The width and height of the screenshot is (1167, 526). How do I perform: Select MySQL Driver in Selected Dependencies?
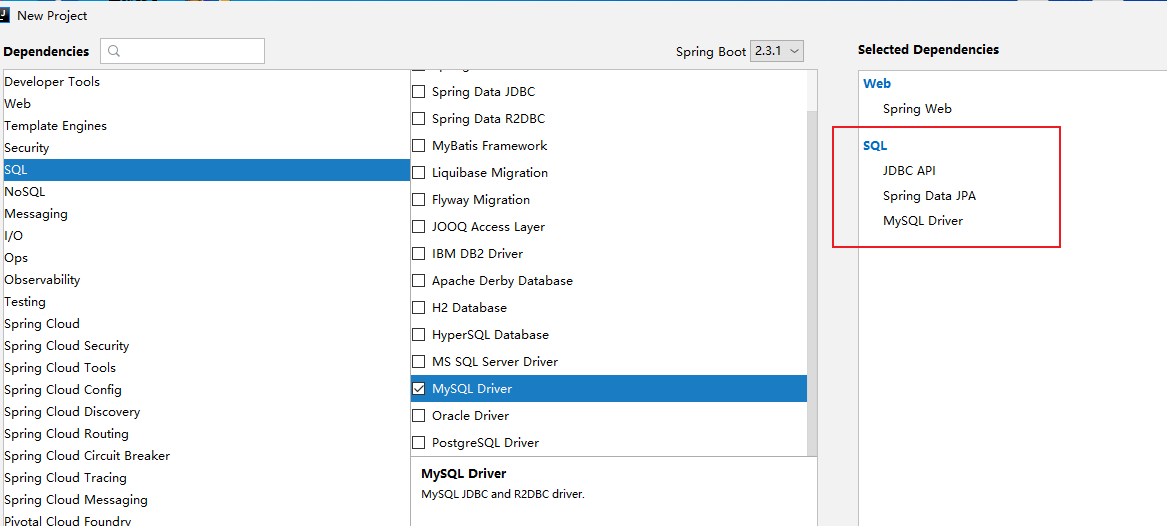[923, 221]
